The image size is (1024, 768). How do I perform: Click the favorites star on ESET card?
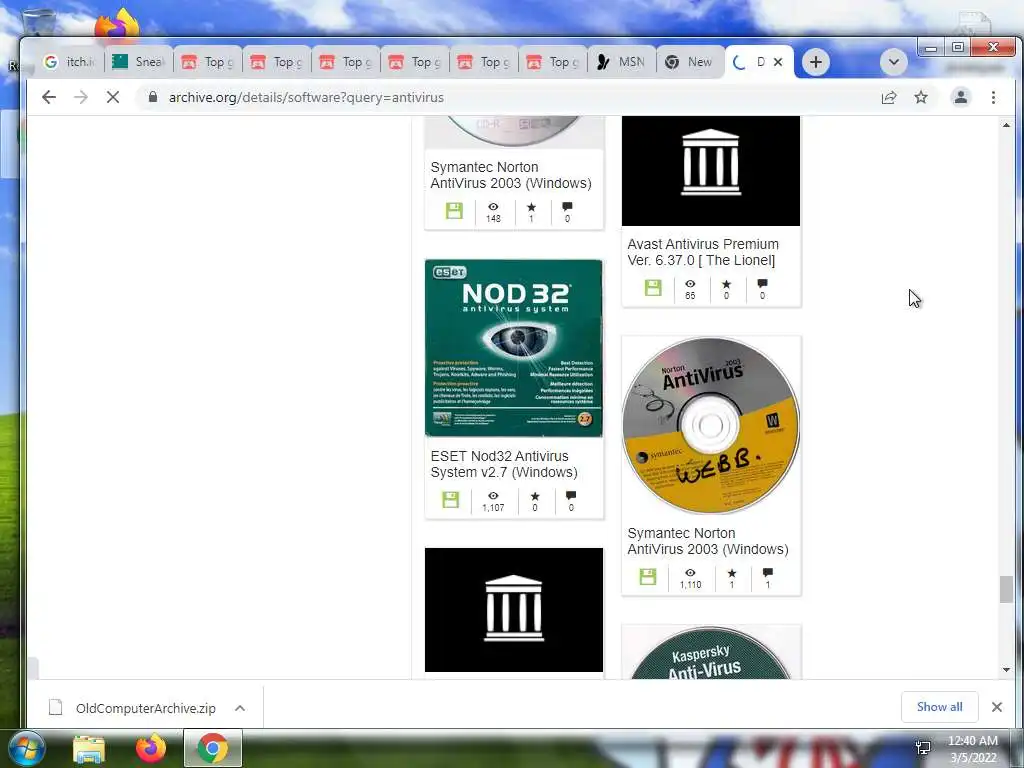(x=535, y=496)
